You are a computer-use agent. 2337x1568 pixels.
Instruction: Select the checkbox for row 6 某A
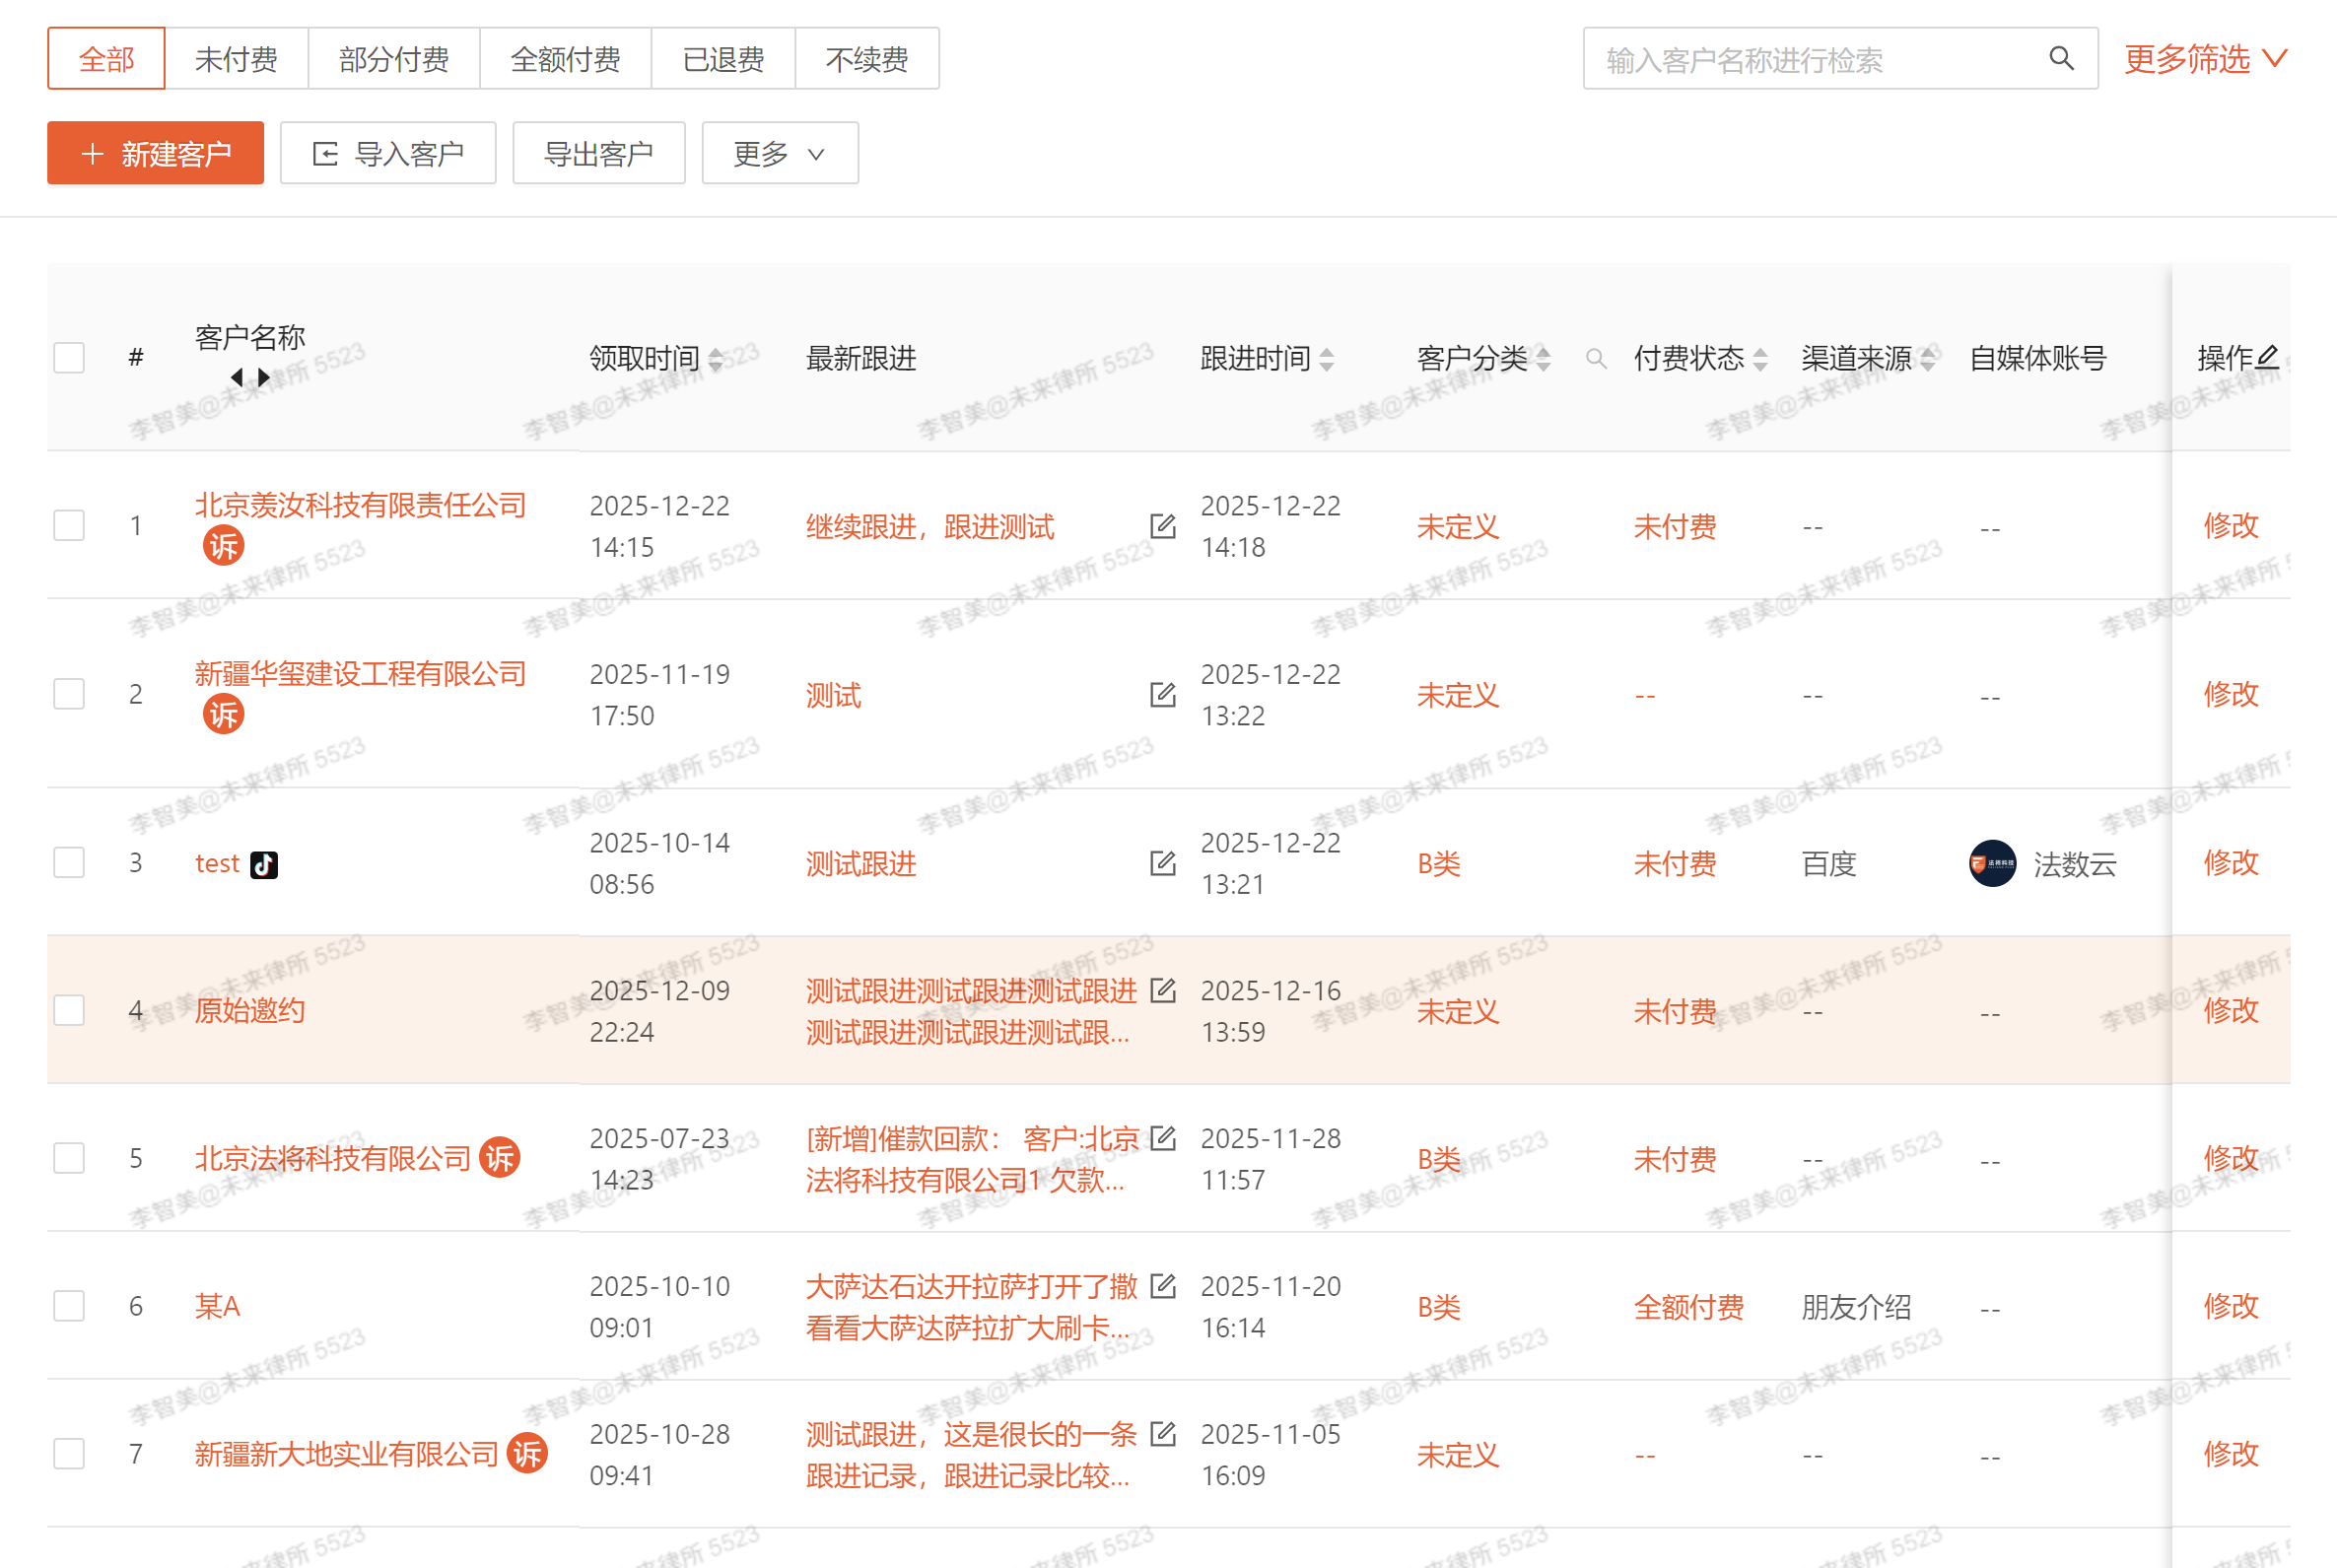pos(69,1305)
